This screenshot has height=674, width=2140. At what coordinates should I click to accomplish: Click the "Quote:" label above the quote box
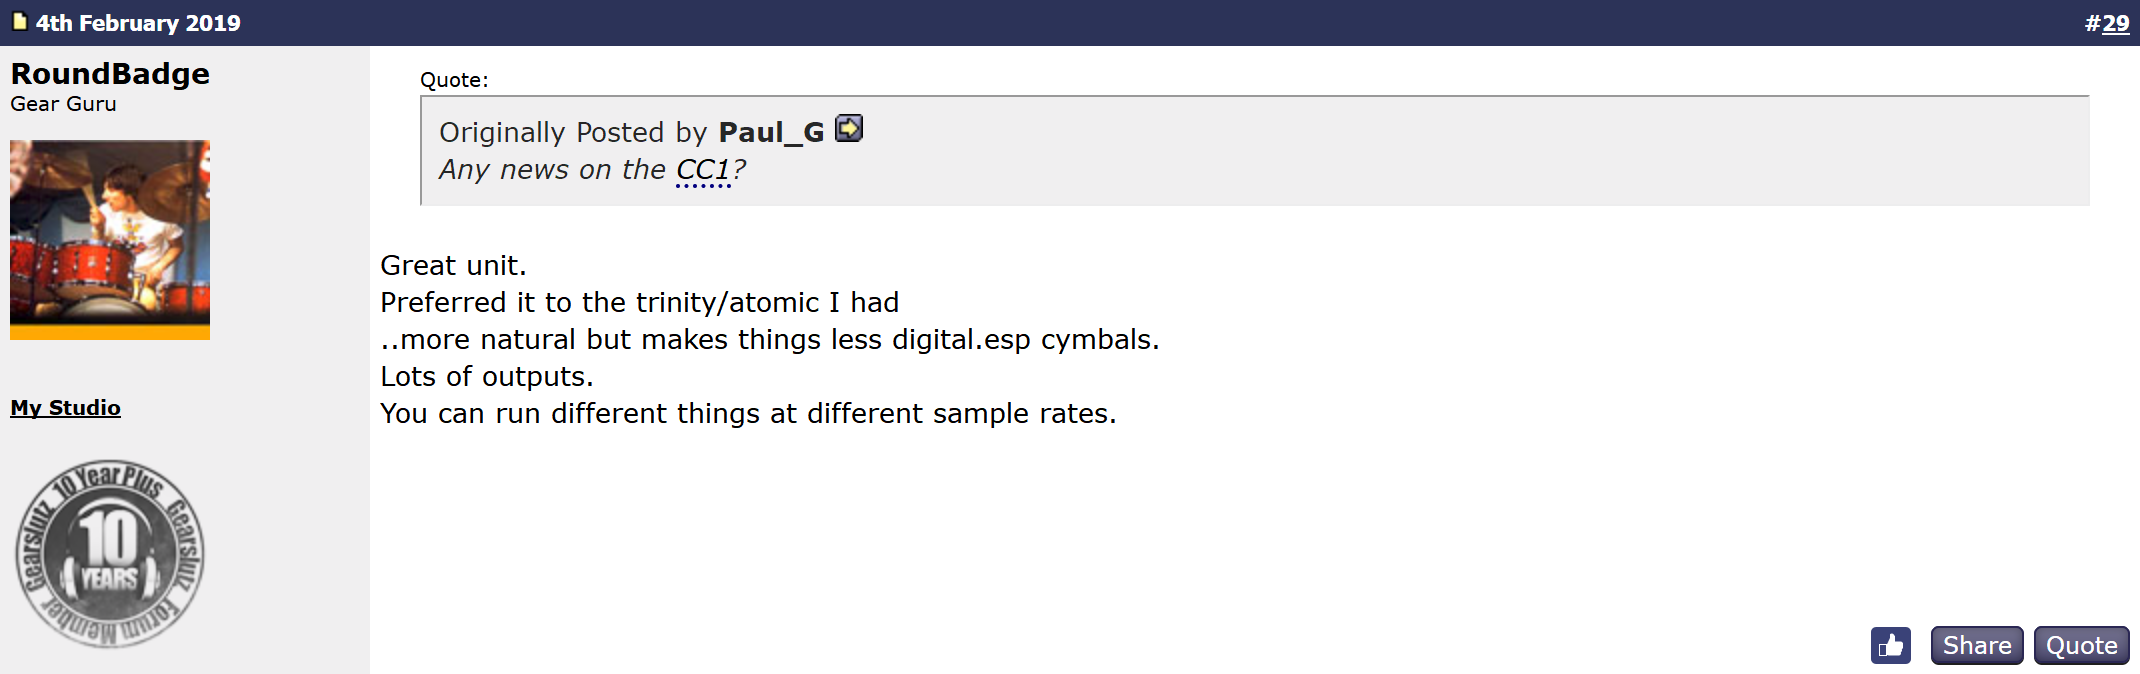(x=454, y=80)
